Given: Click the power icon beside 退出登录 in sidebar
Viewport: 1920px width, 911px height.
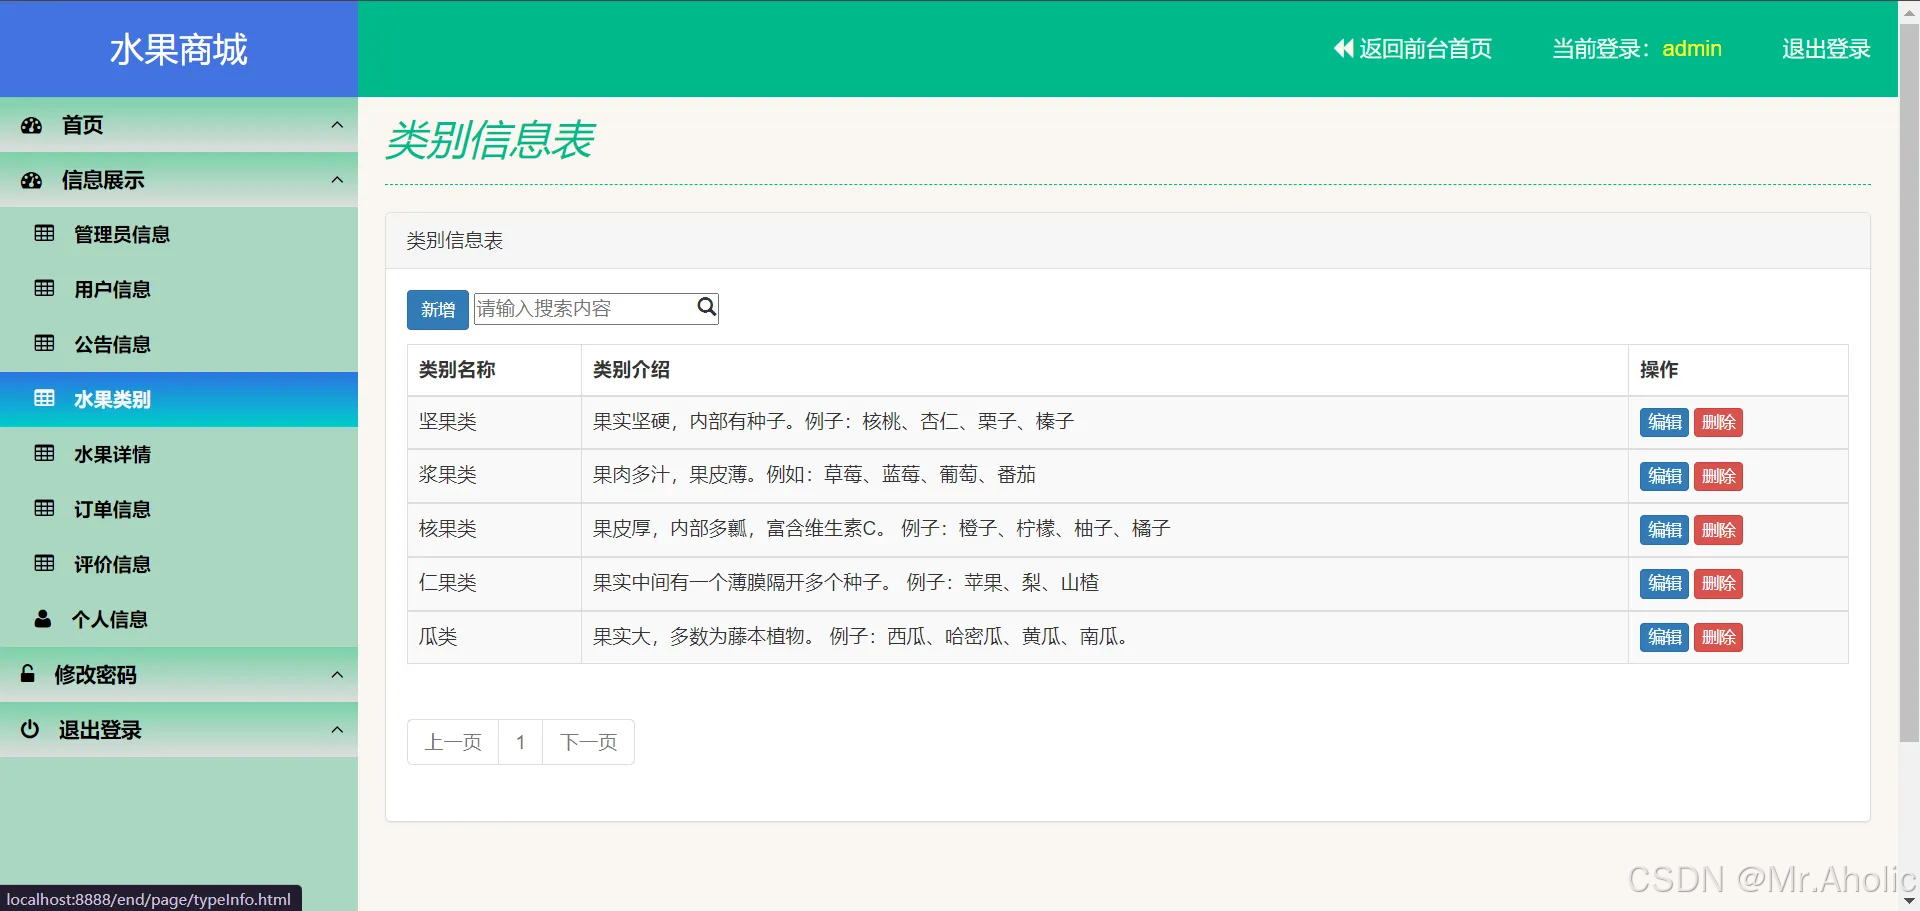Looking at the screenshot, I should click(30, 729).
